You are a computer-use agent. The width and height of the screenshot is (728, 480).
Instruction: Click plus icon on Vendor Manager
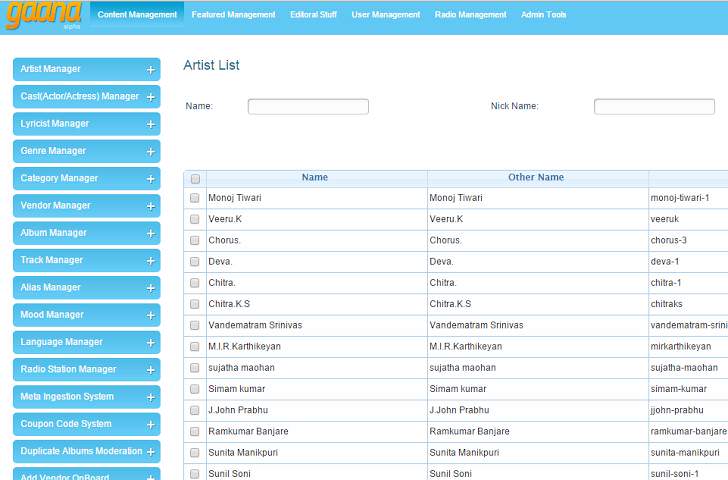[151, 206]
